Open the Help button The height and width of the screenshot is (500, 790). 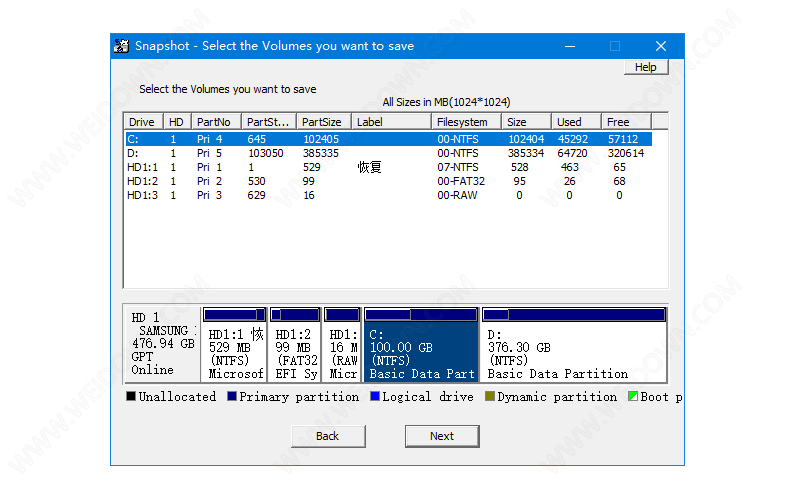point(645,67)
